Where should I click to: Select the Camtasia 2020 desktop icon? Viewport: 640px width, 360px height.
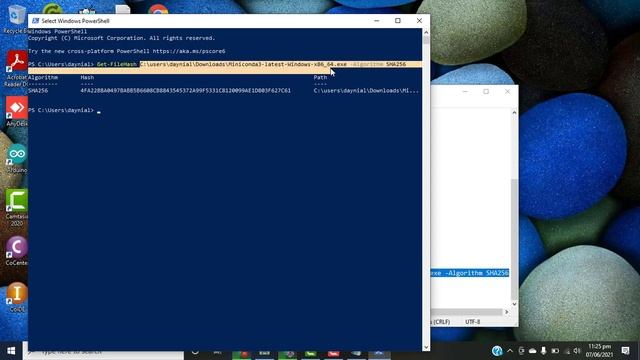16,207
